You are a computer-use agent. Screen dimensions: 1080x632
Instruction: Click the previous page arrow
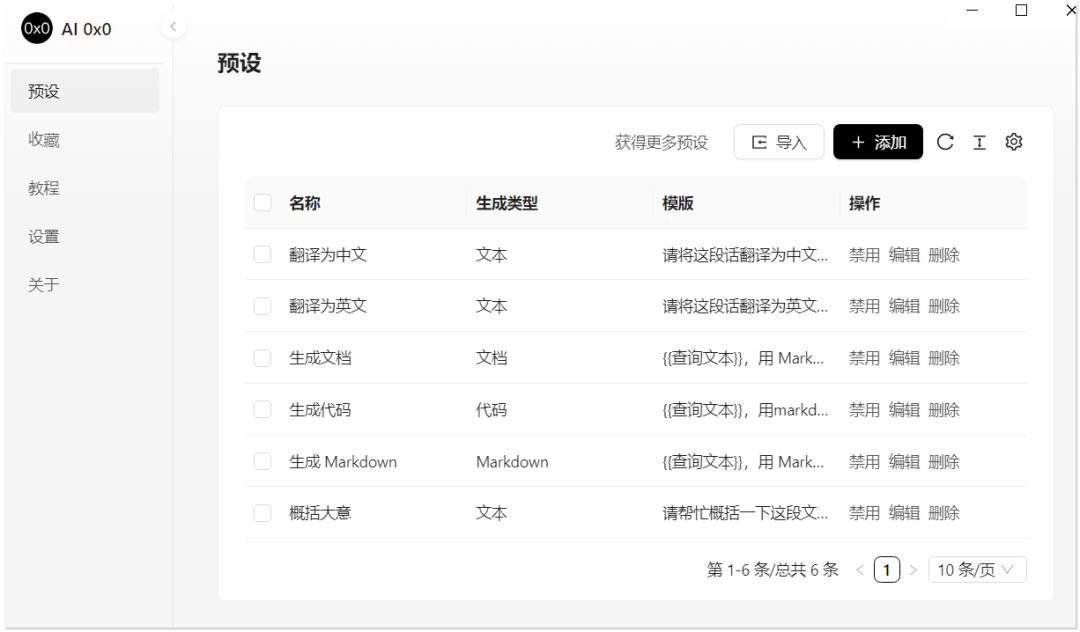861,568
